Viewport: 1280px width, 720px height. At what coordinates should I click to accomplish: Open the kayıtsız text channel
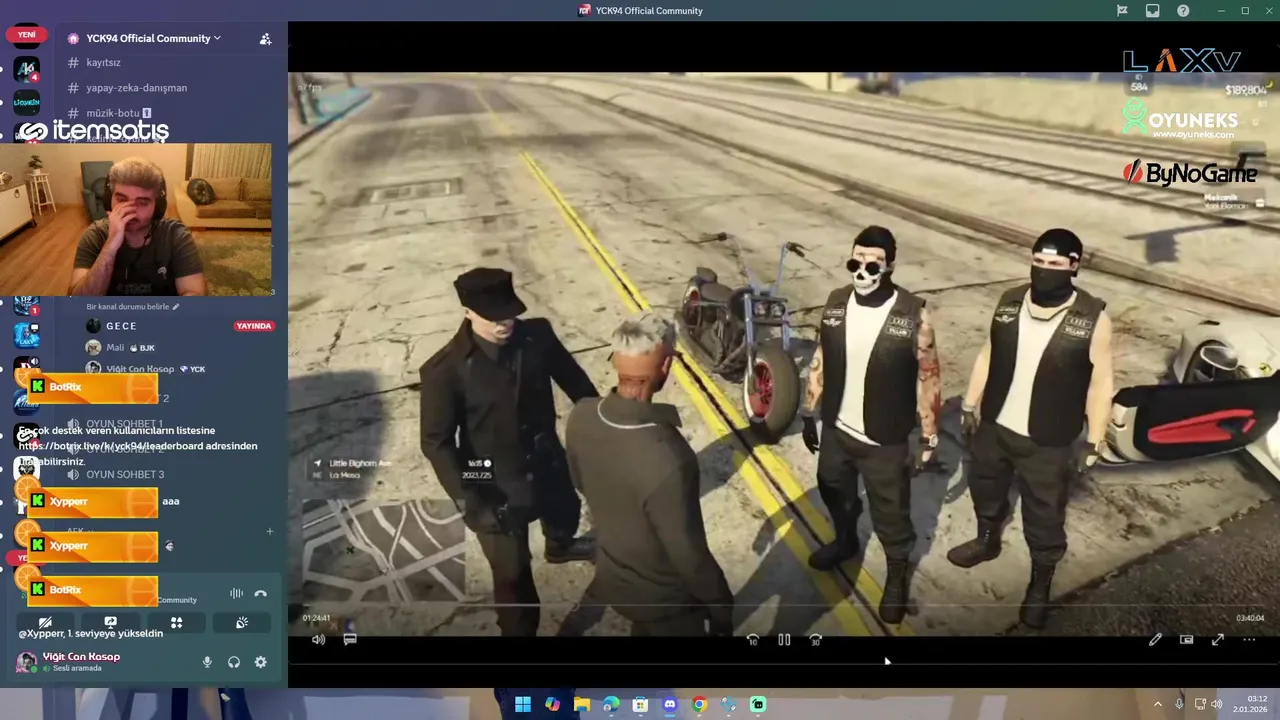click(x=103, y=62)
